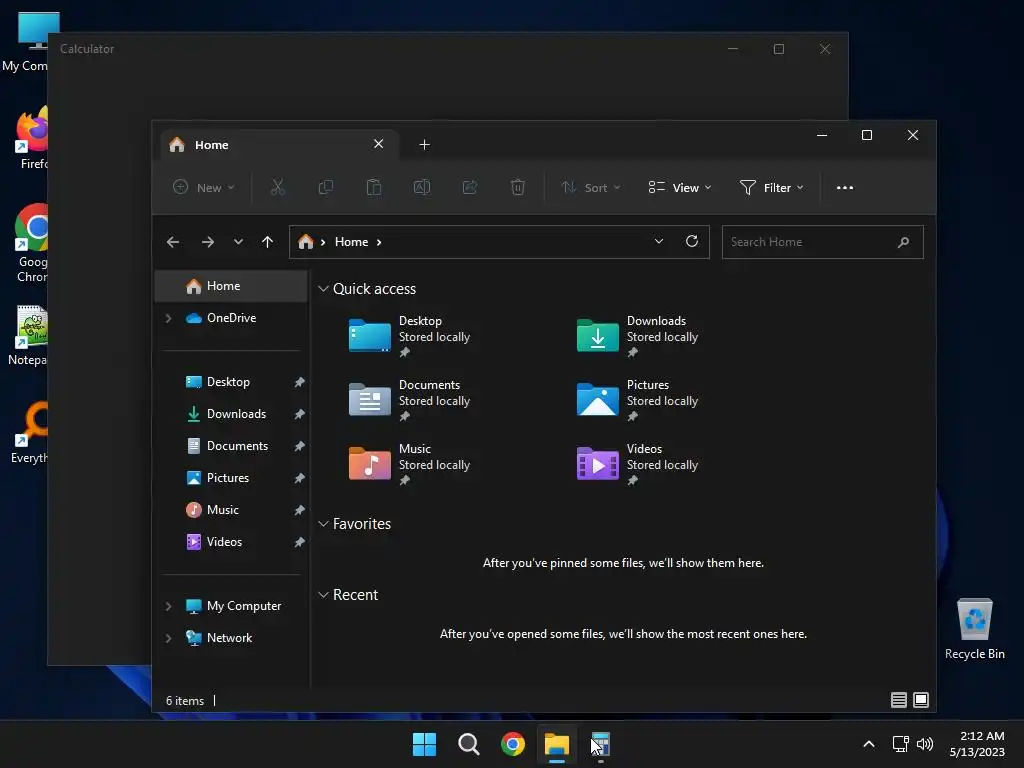Switch to large thumbnails view in status bar
The height and width of the screenshot is (768, 1024).
[x=920, y=700]
